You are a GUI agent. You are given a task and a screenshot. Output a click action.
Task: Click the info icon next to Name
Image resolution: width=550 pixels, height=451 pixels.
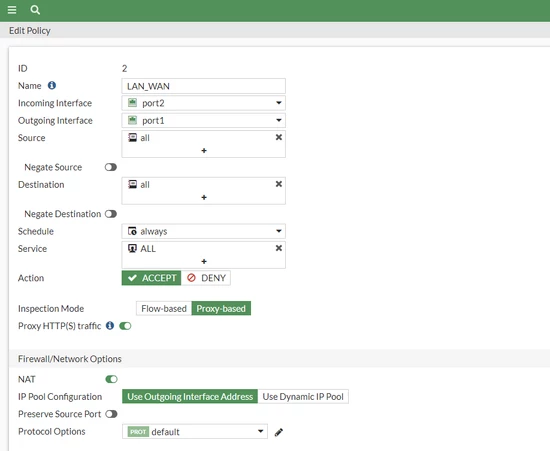(52, 85)
